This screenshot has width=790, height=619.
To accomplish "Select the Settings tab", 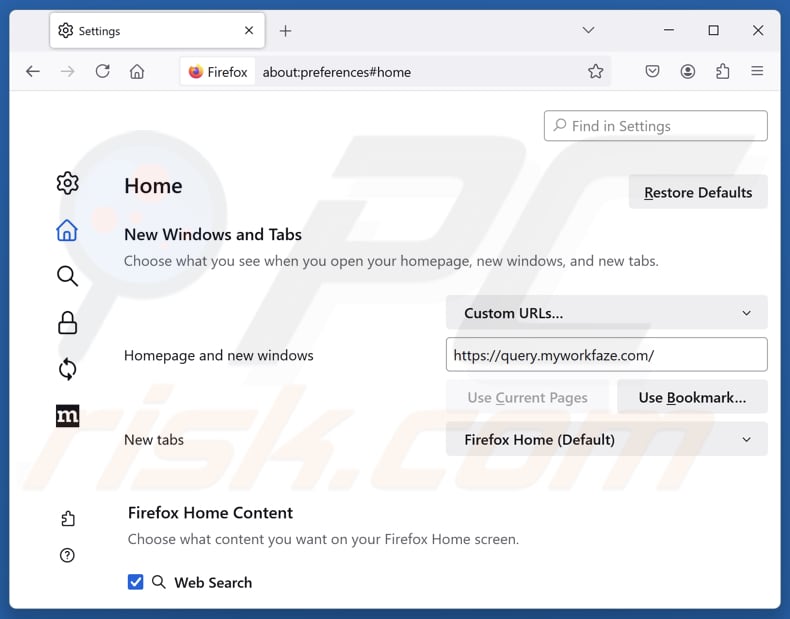I will coord(157,31).
